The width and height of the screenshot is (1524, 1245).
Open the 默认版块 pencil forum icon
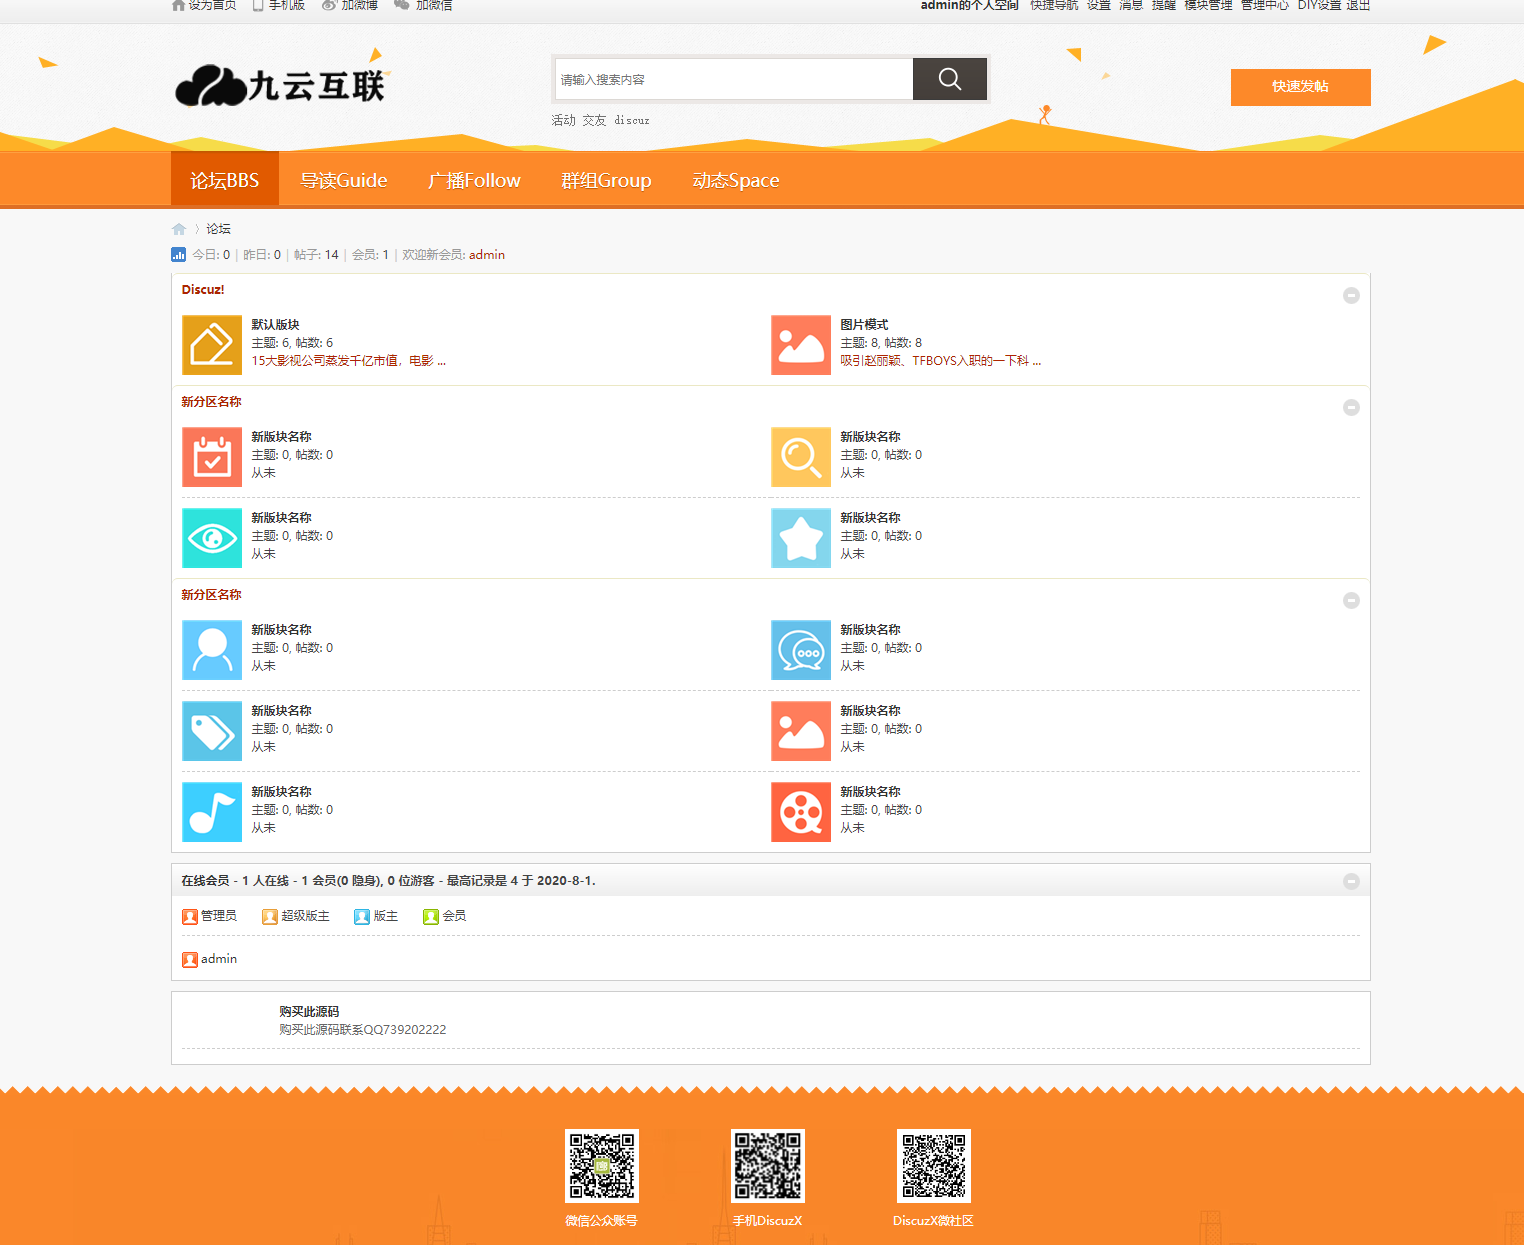tap(212, 345)
